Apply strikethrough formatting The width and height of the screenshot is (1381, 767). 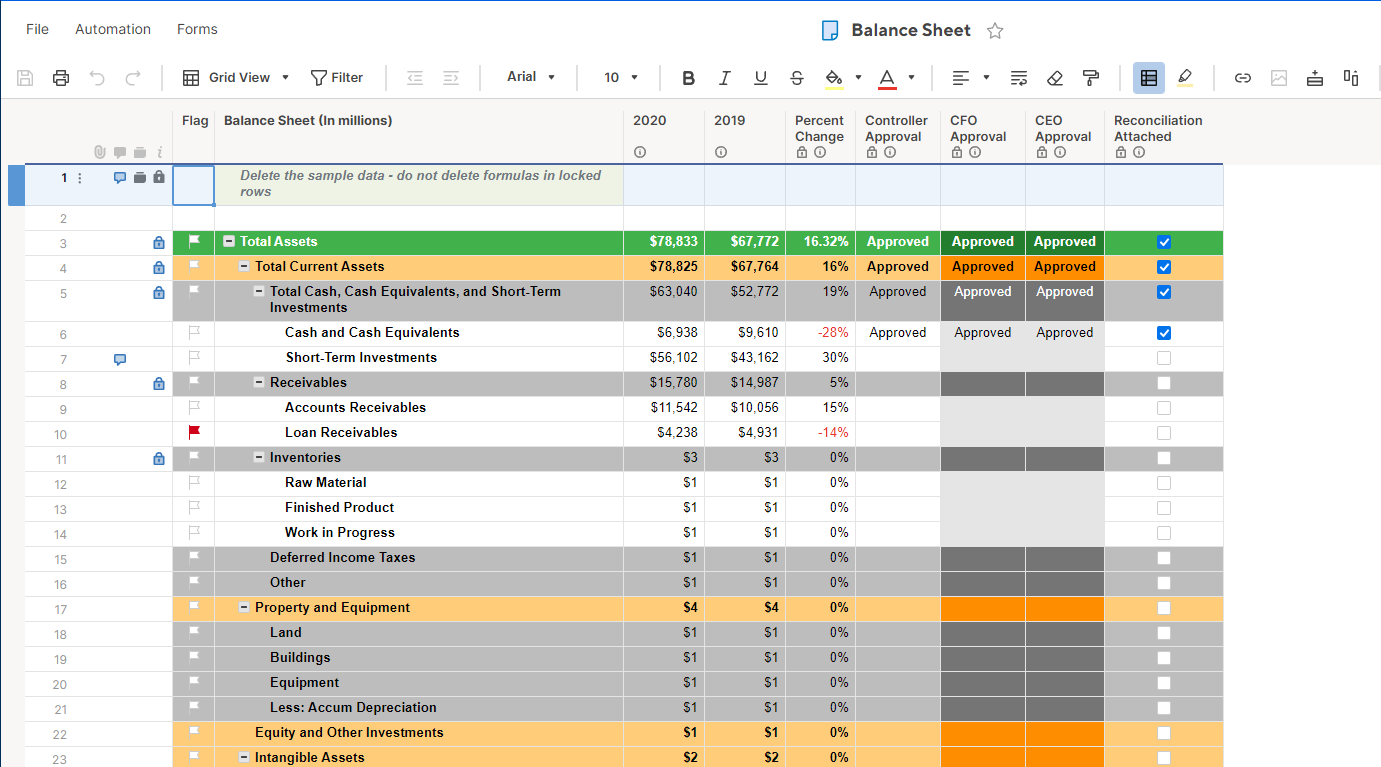796,78
